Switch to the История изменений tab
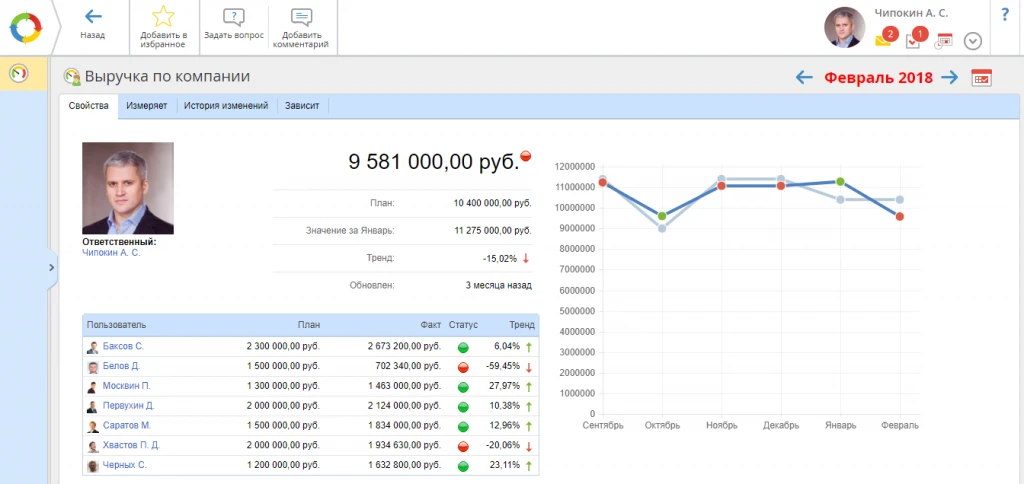 point(225,106)
